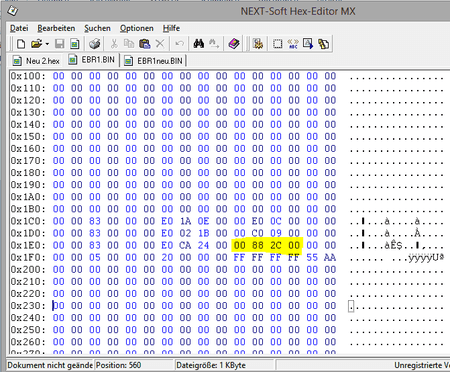Open the Suchen menu
Image resolution: width=450 pixels, height=372 pixels.
(x=97, y=28)
